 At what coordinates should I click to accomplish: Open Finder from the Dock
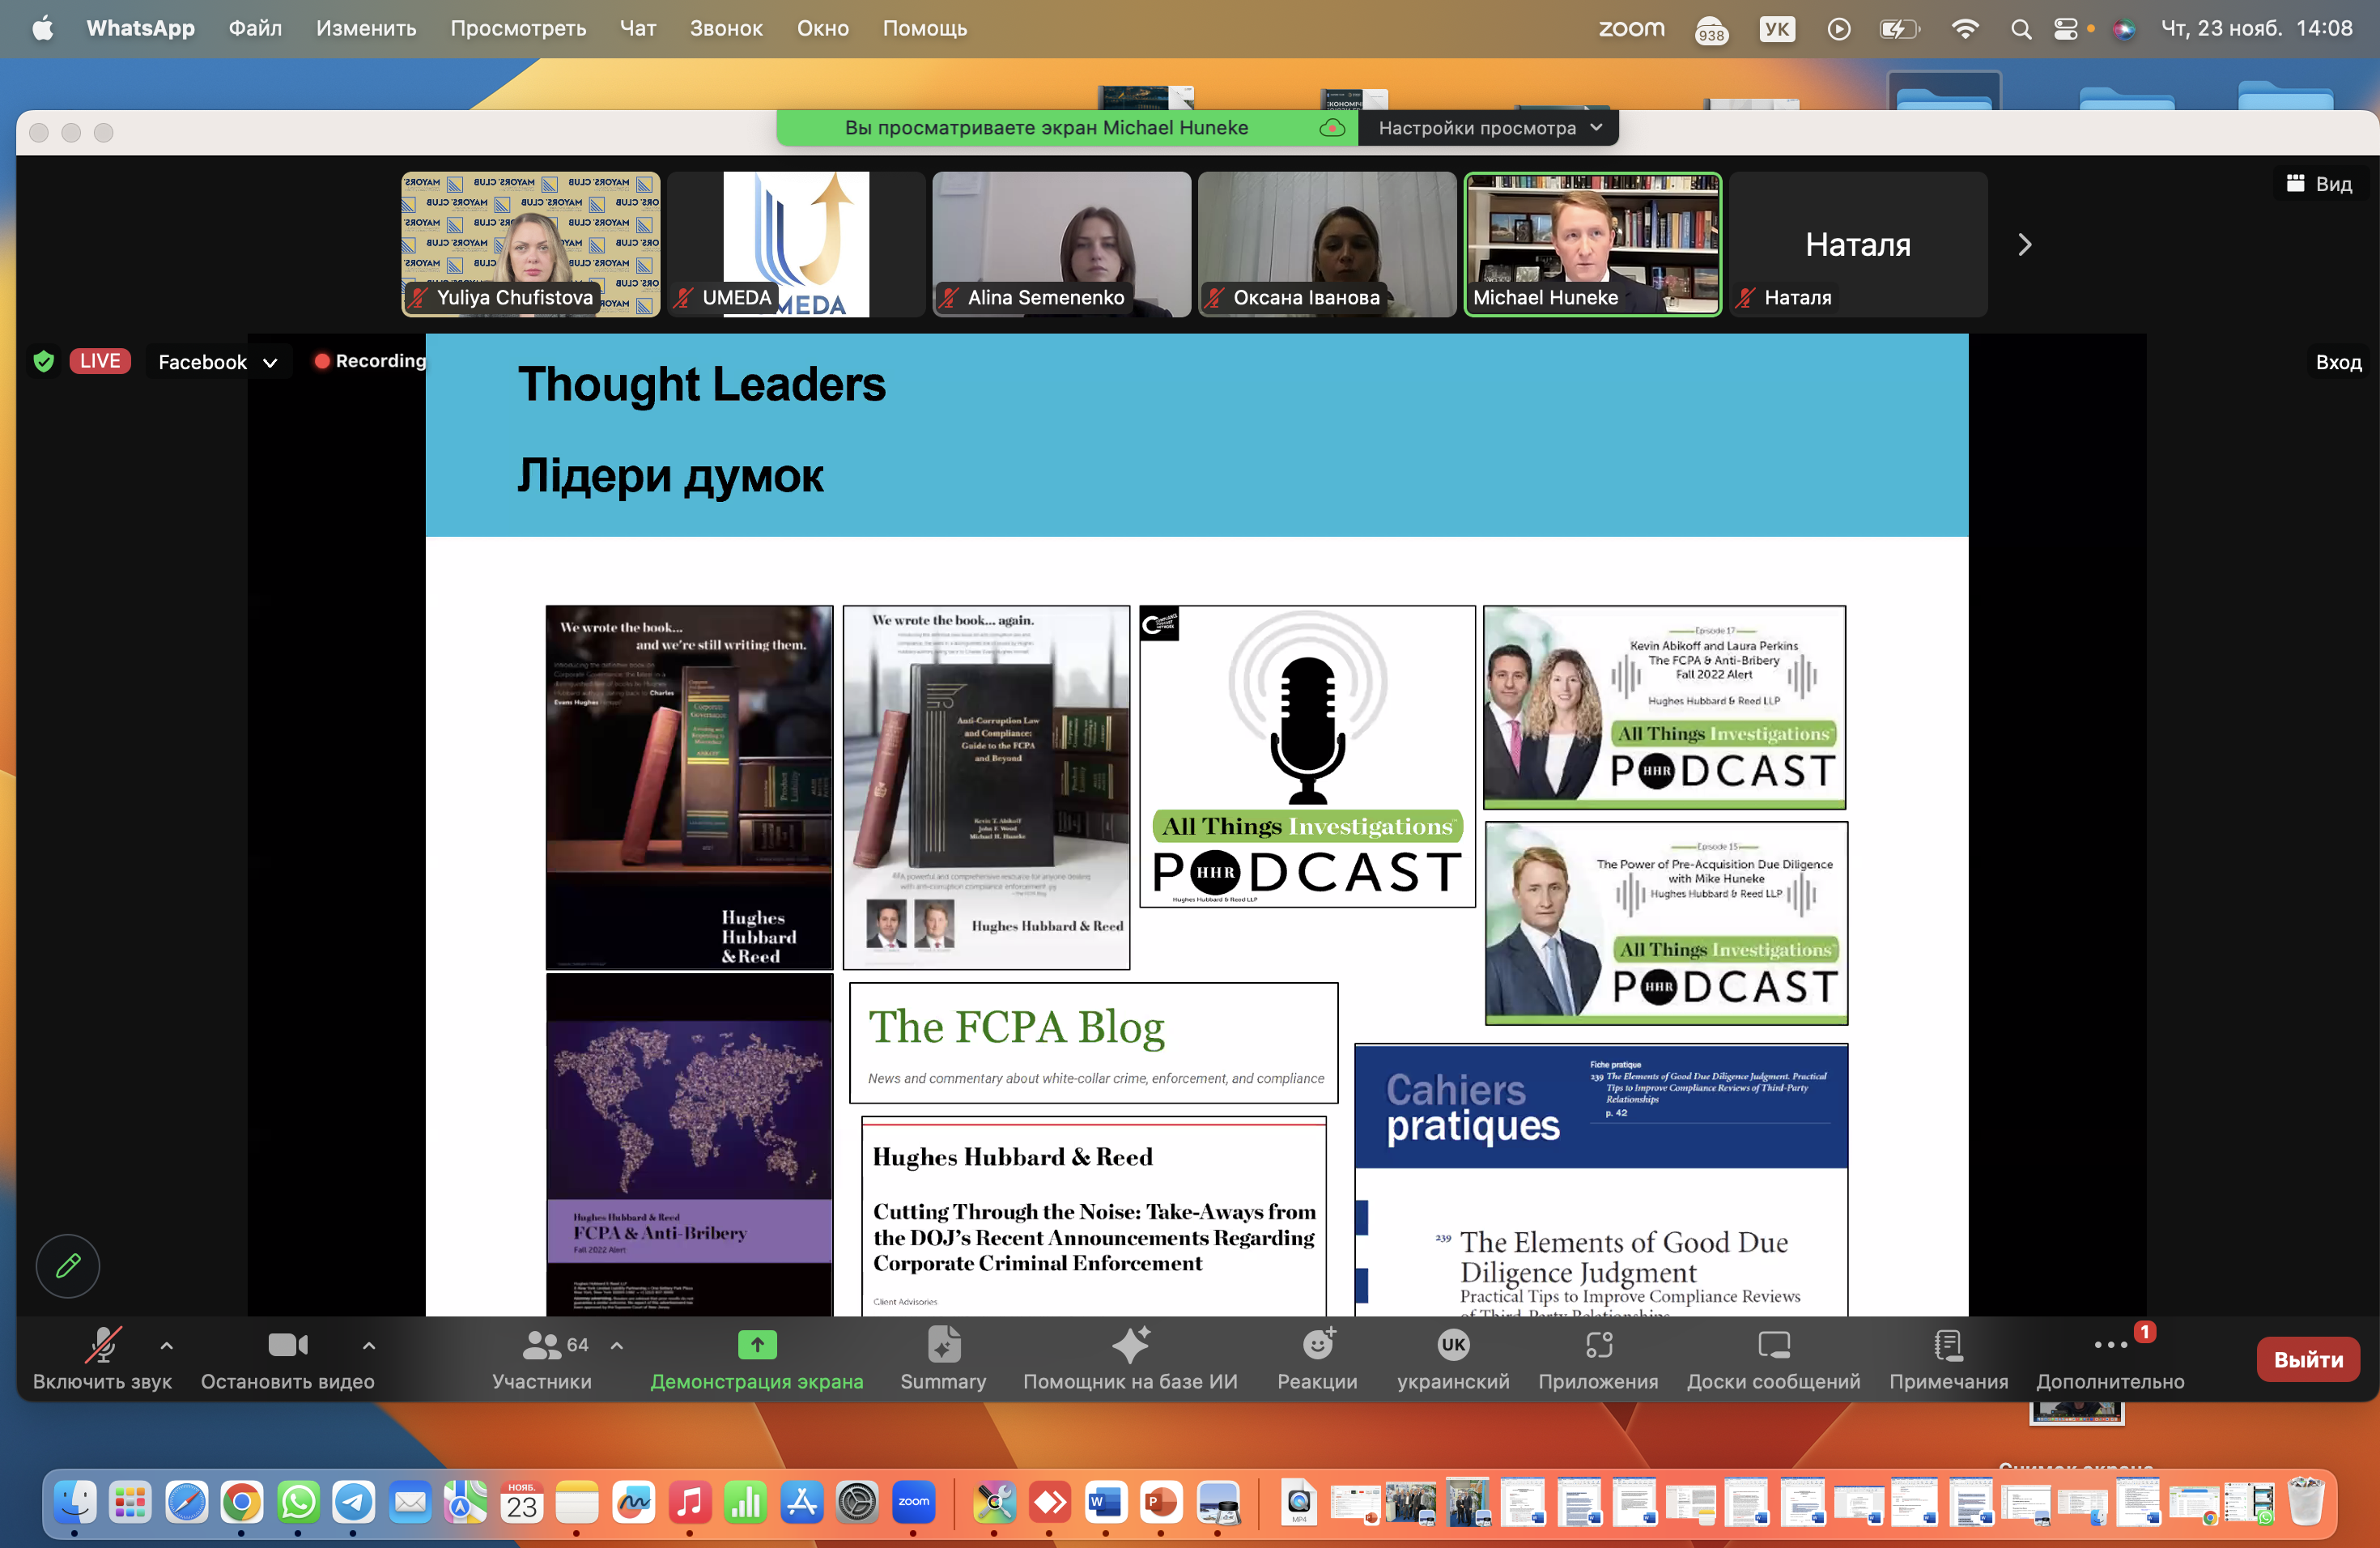pos(76,1502)
